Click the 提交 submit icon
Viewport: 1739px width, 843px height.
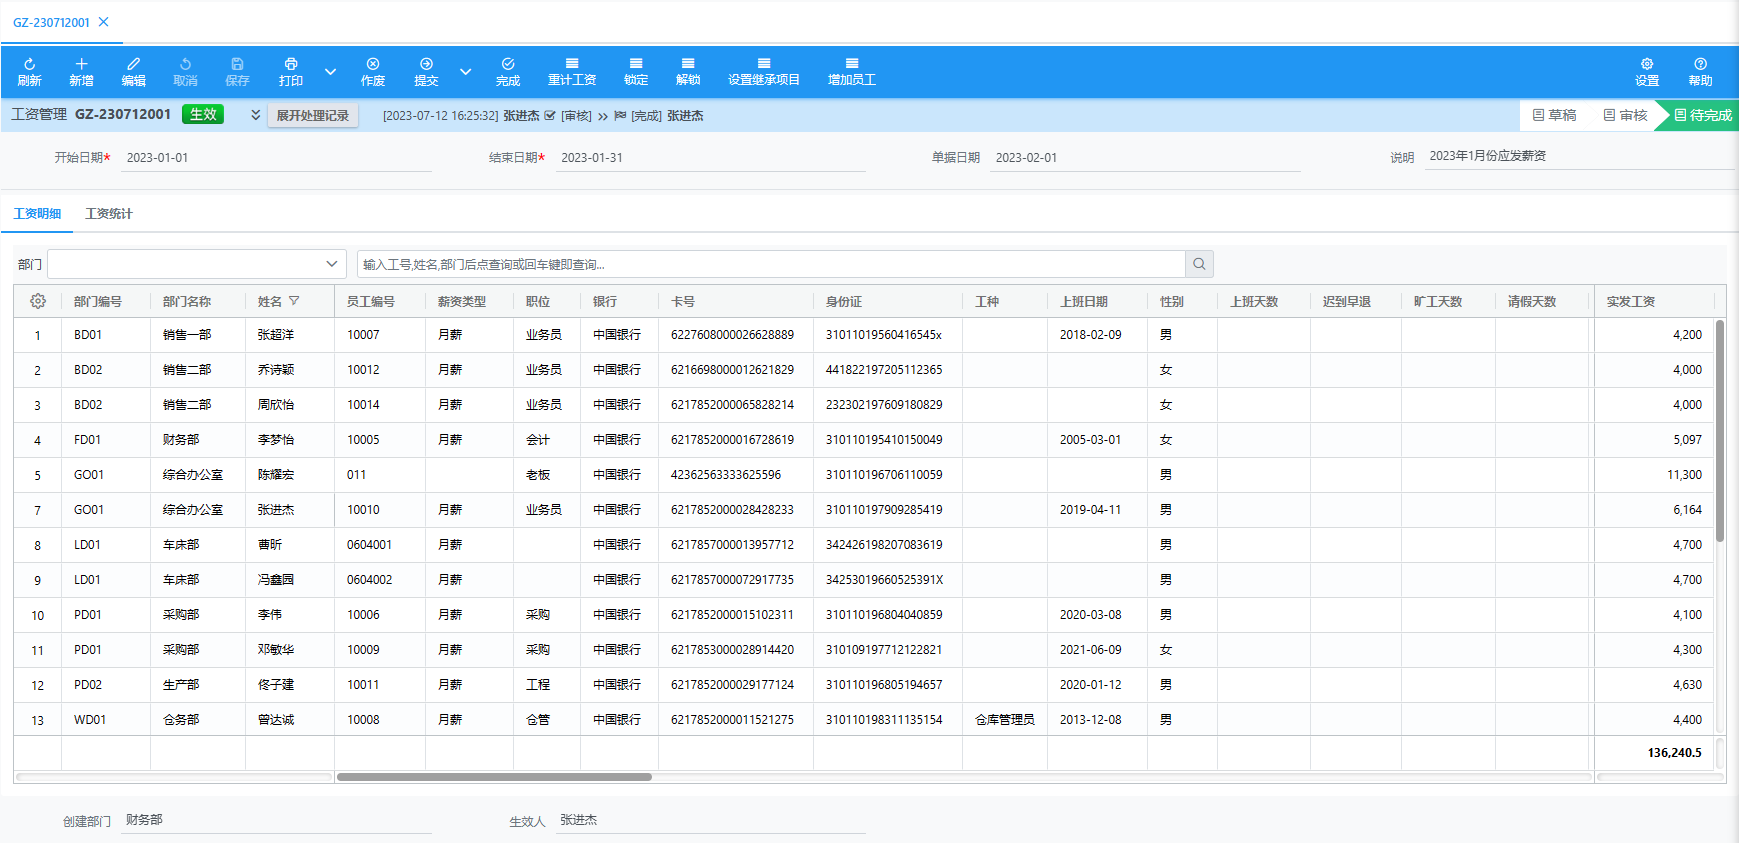(426, 64)
